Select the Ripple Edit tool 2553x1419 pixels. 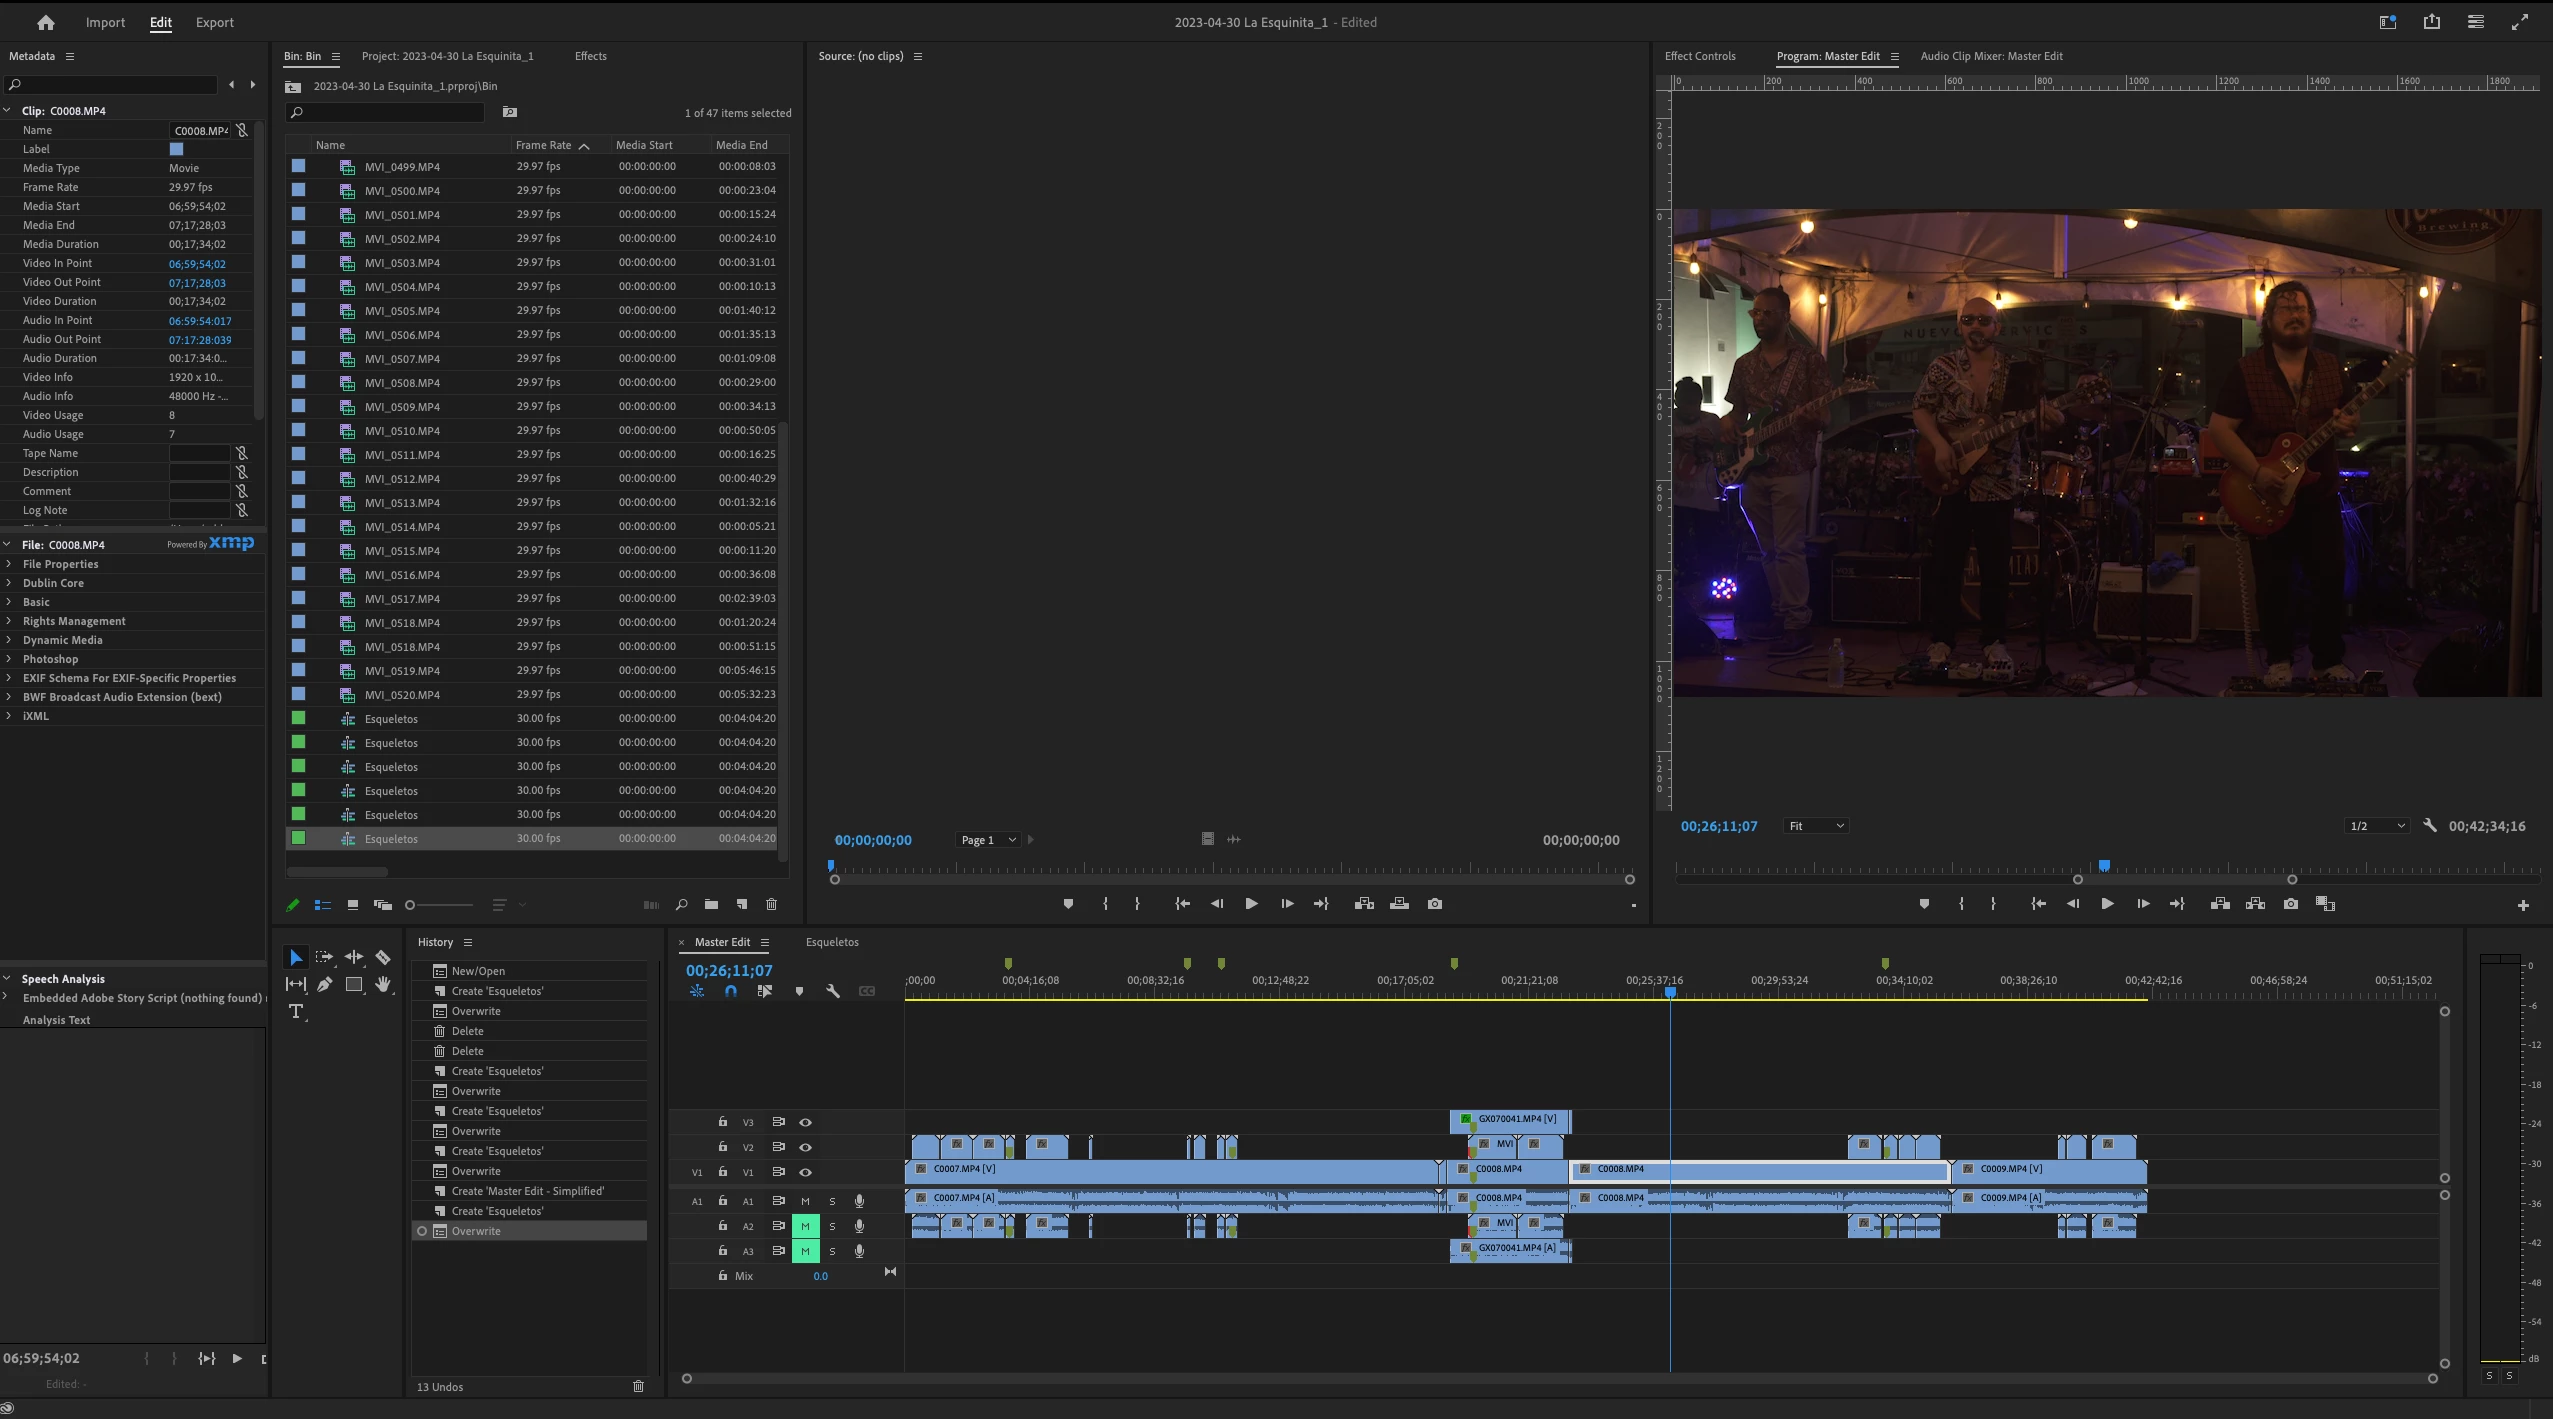click(354, 957)
